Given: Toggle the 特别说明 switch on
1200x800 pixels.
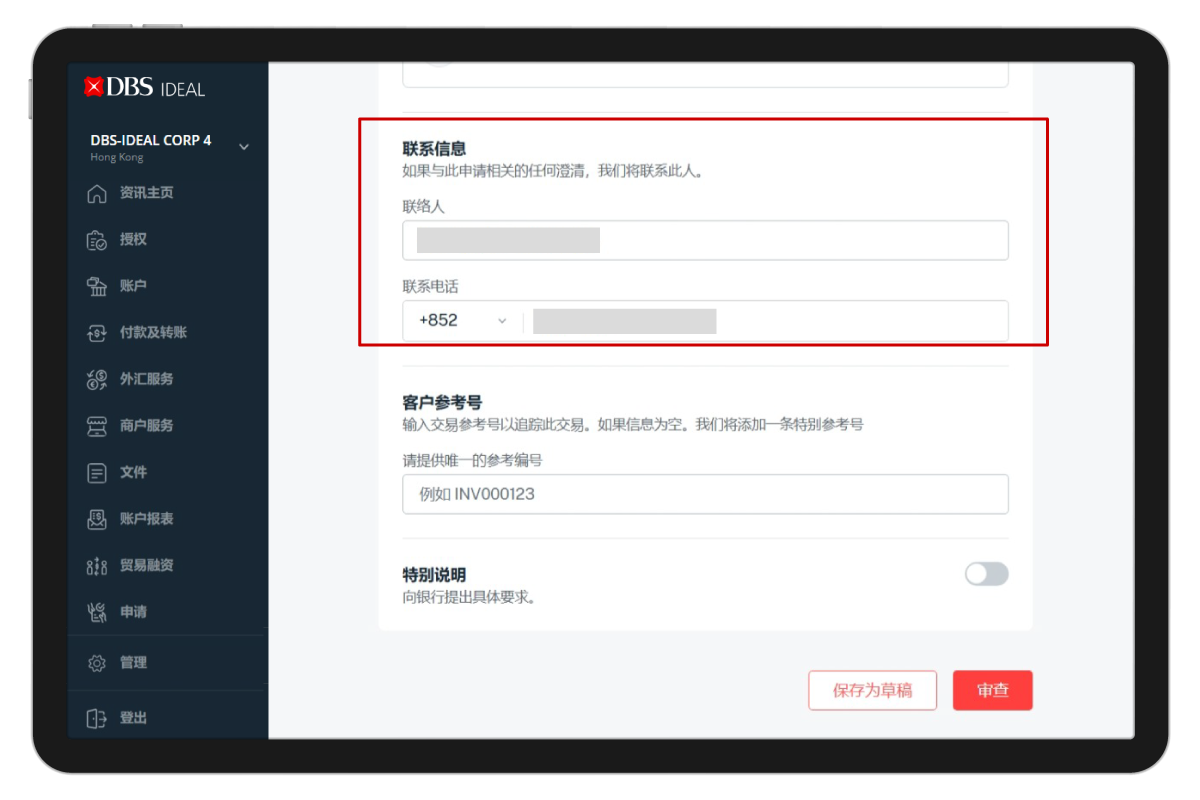Looking at the screenshot, I should coord(986,574).
